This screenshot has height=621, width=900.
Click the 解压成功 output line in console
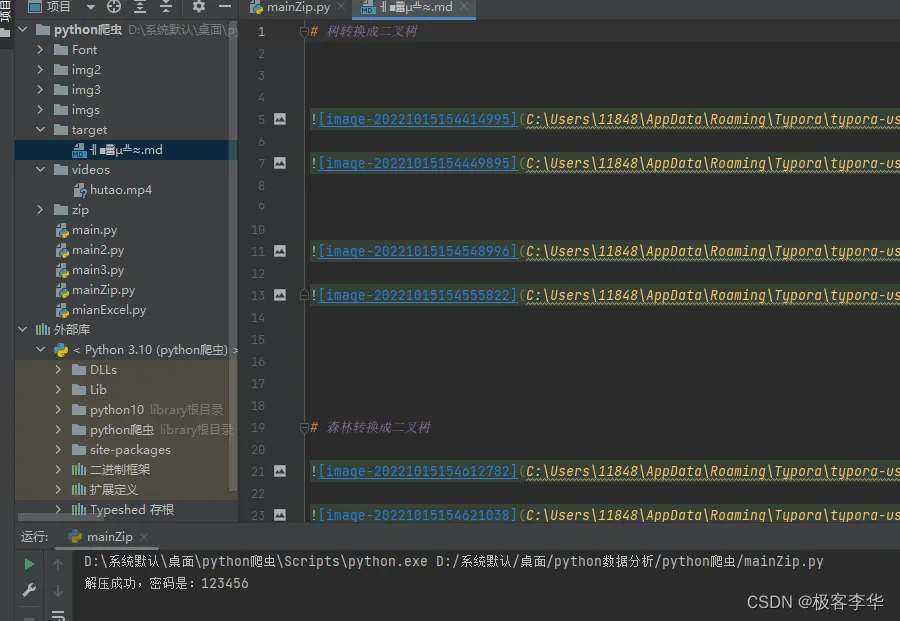click(166, 584)
